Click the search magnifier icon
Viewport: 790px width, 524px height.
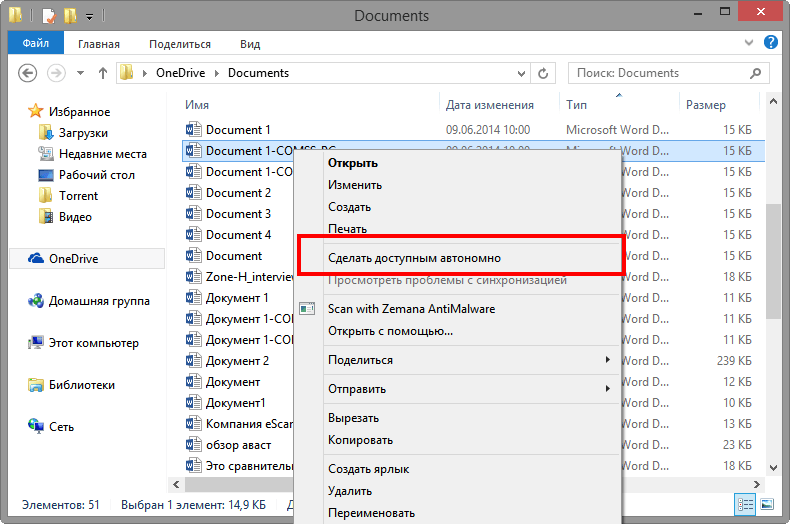(755, 73)
